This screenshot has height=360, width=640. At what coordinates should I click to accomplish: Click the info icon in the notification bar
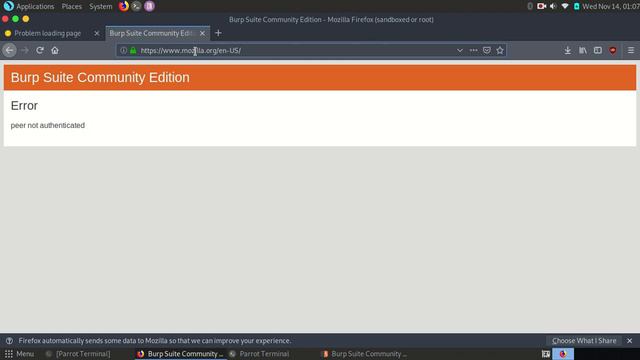tap(9, 340)
